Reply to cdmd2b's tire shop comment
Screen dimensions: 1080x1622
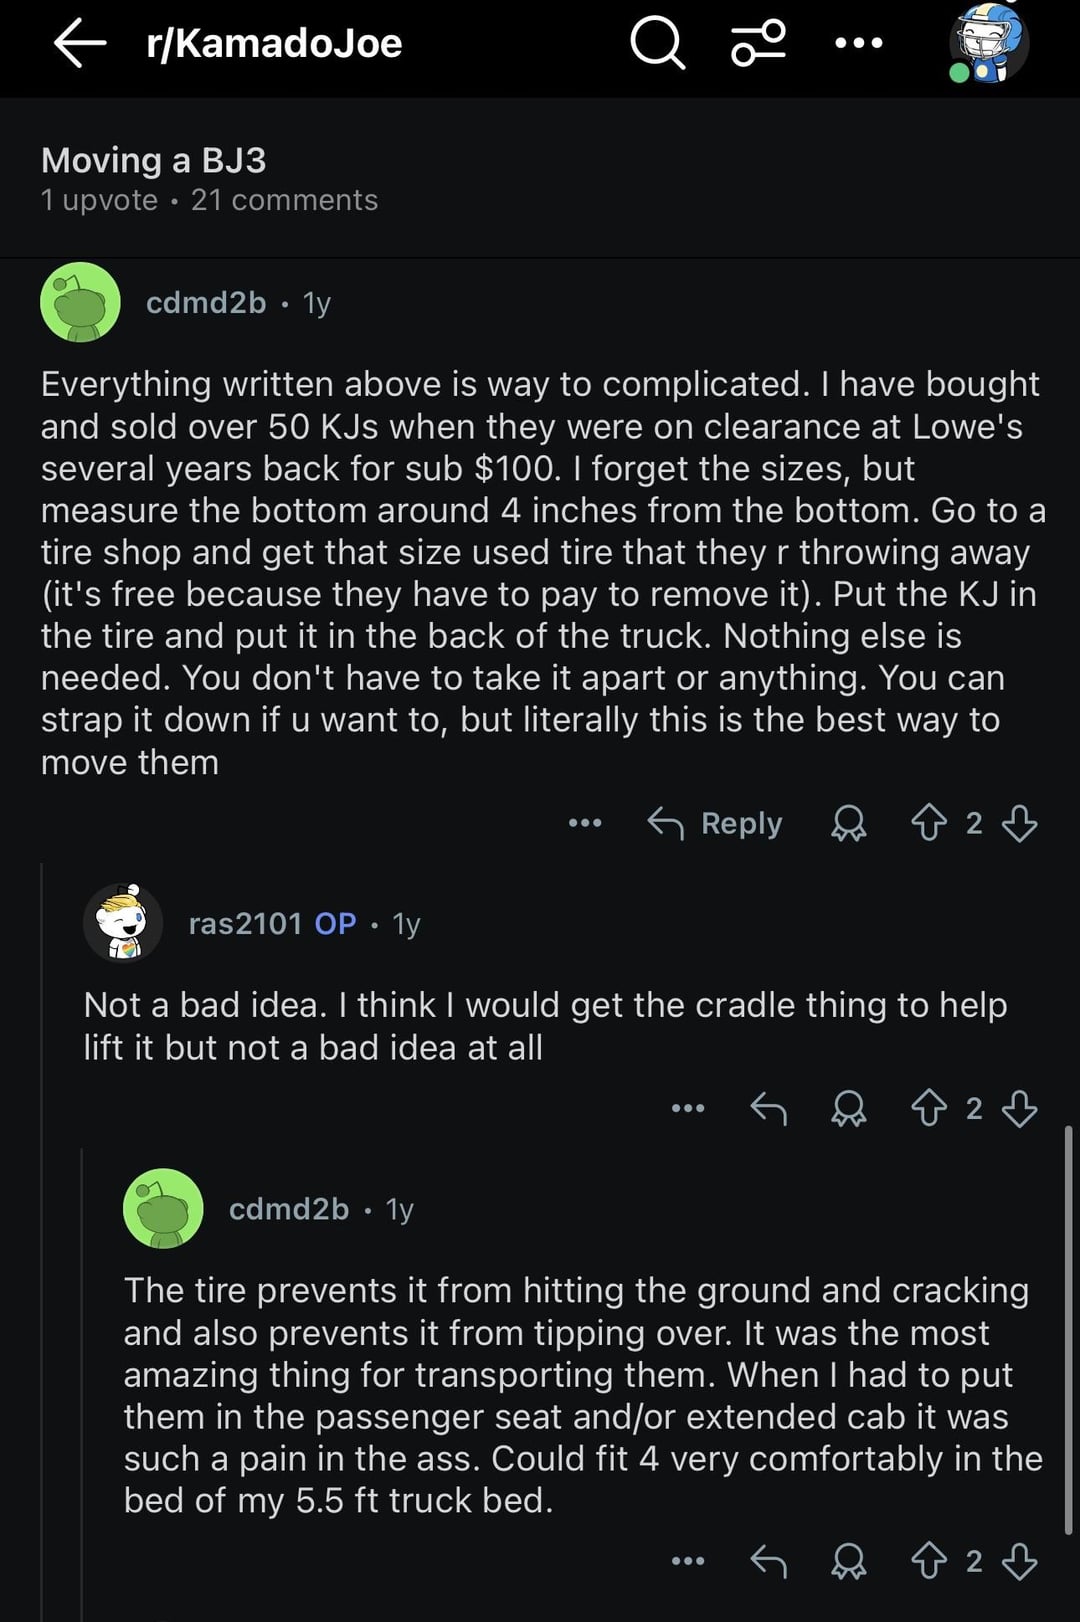tap(715, 823)
